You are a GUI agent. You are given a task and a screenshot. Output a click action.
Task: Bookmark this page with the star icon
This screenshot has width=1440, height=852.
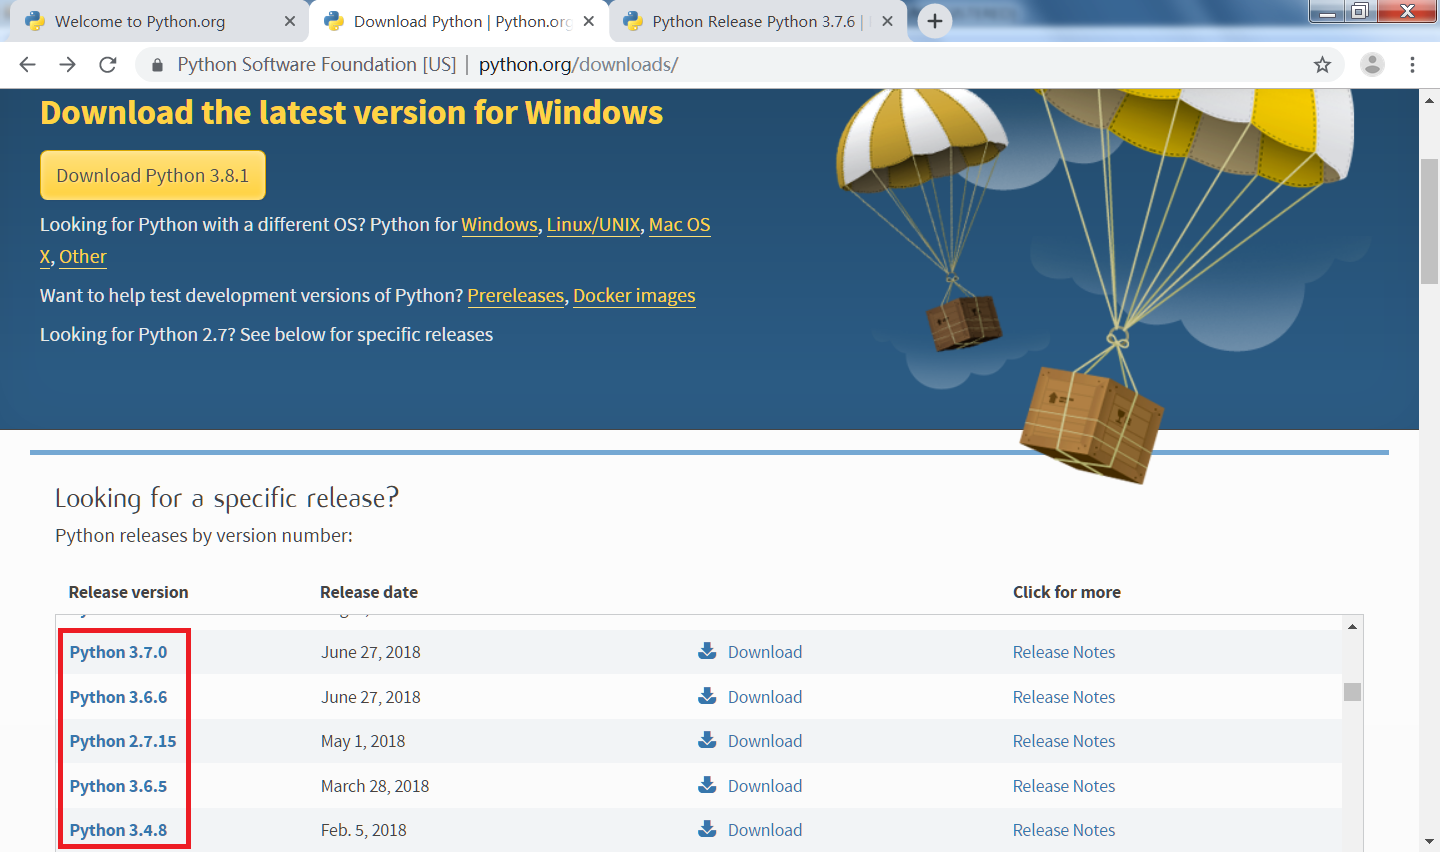pyautogui.click(x=1322, y=65)
